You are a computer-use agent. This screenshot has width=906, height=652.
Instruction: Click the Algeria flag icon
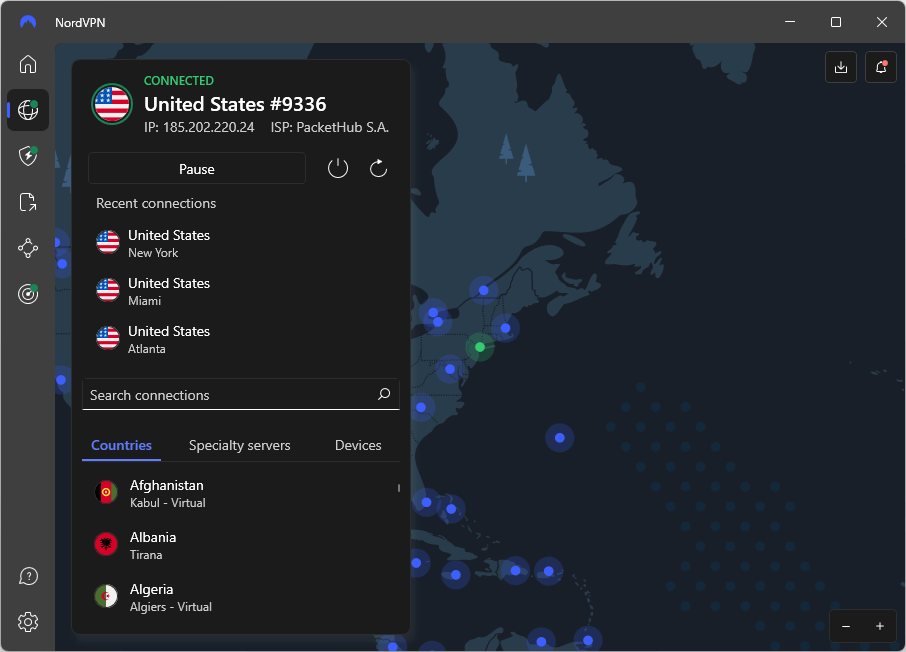[x=106, y=596]
